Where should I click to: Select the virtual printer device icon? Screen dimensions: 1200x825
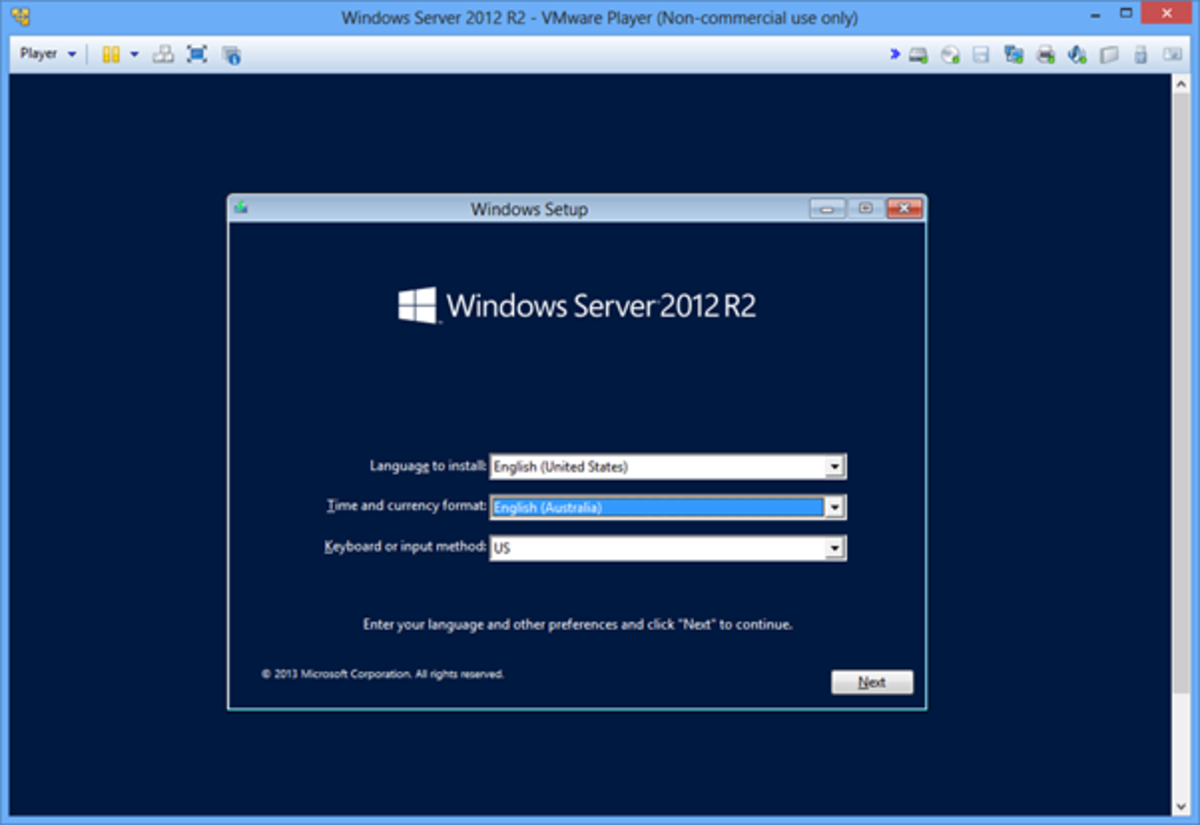click(x=1045, y=54)
